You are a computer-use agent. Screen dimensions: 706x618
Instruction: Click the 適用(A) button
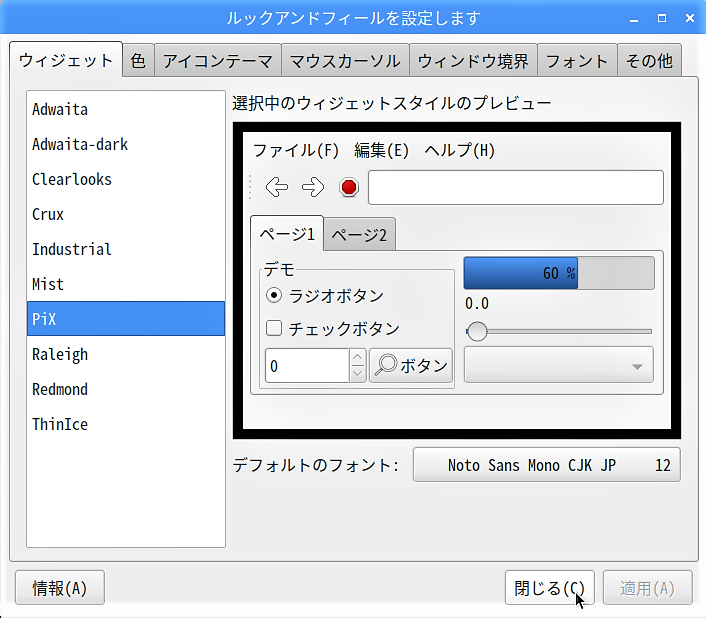tap(647, 588)
